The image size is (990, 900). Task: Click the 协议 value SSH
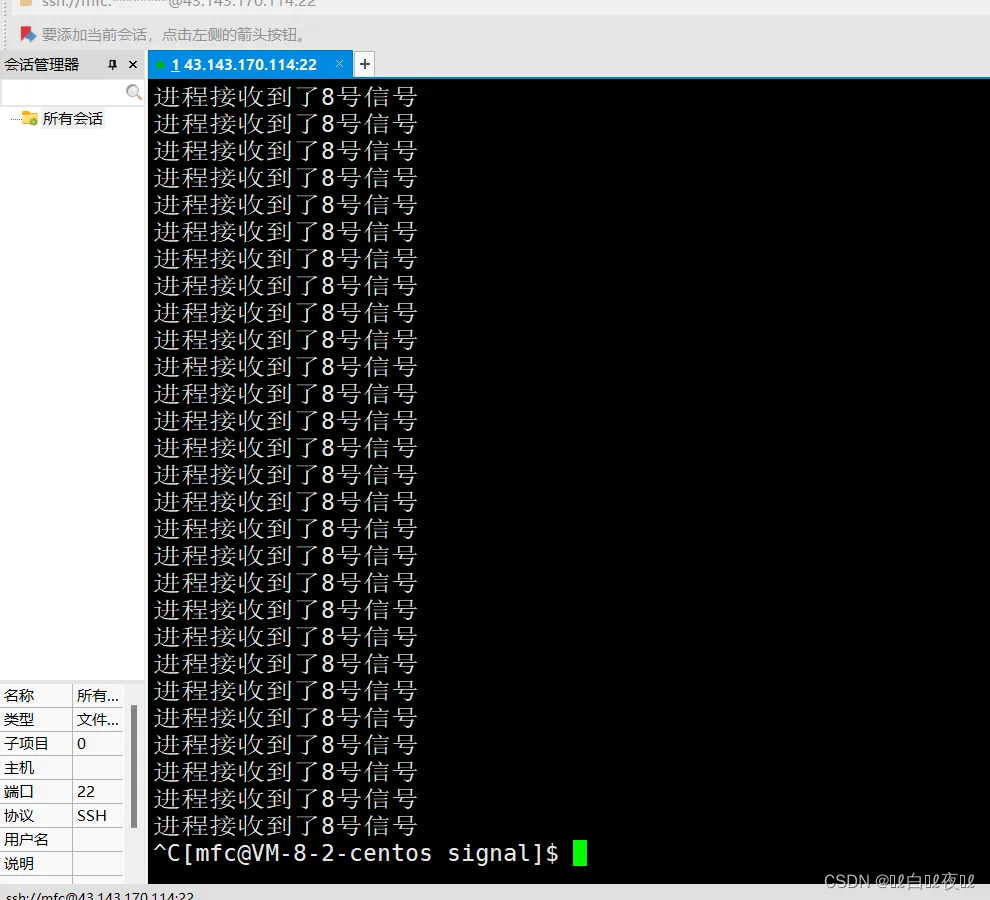(x=92, y=815)
